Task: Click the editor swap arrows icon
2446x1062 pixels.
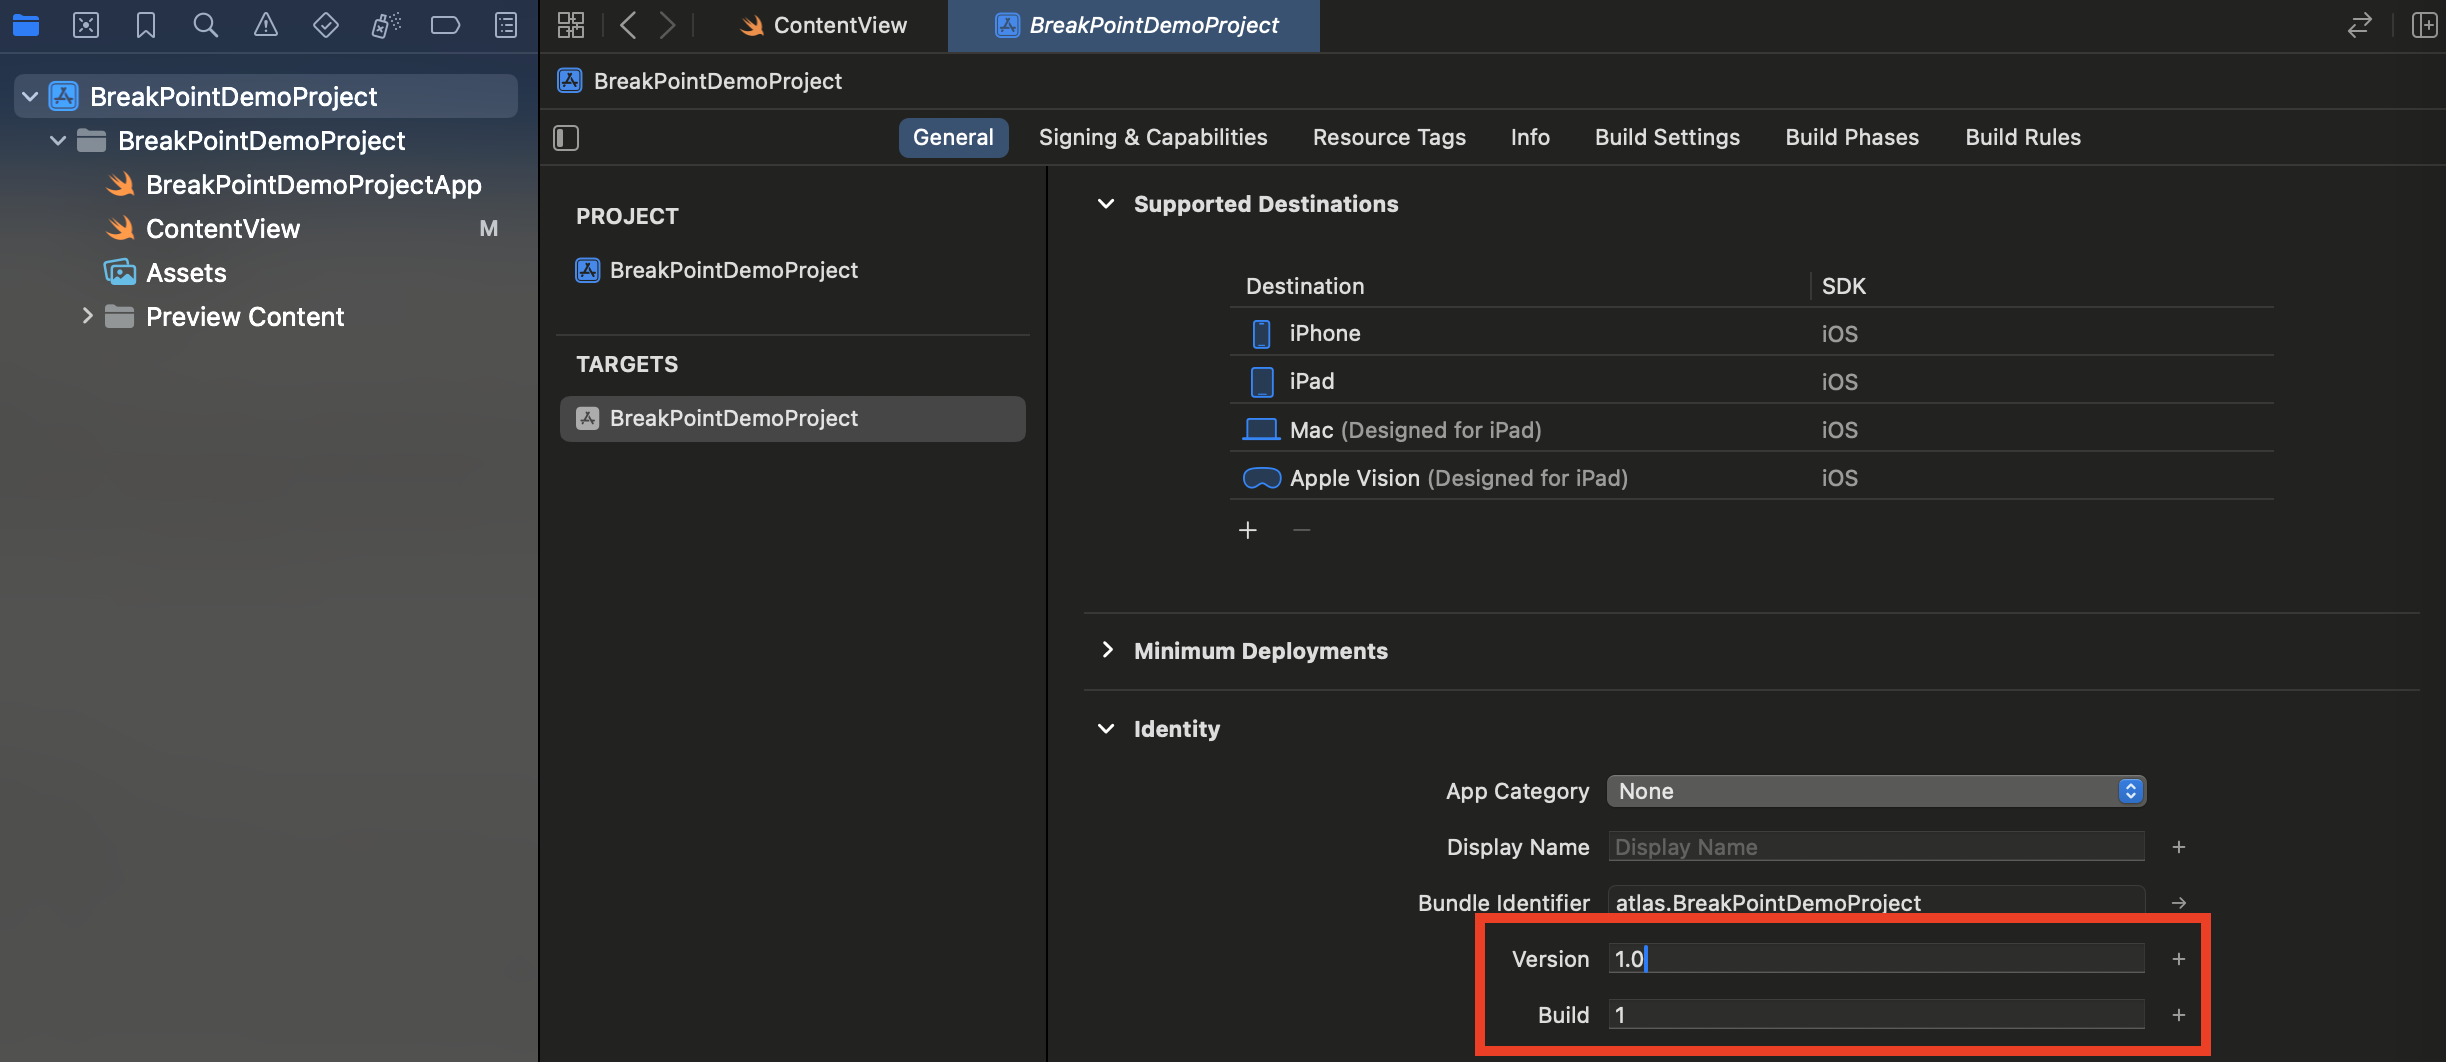Action: (x=2360, y=25)
